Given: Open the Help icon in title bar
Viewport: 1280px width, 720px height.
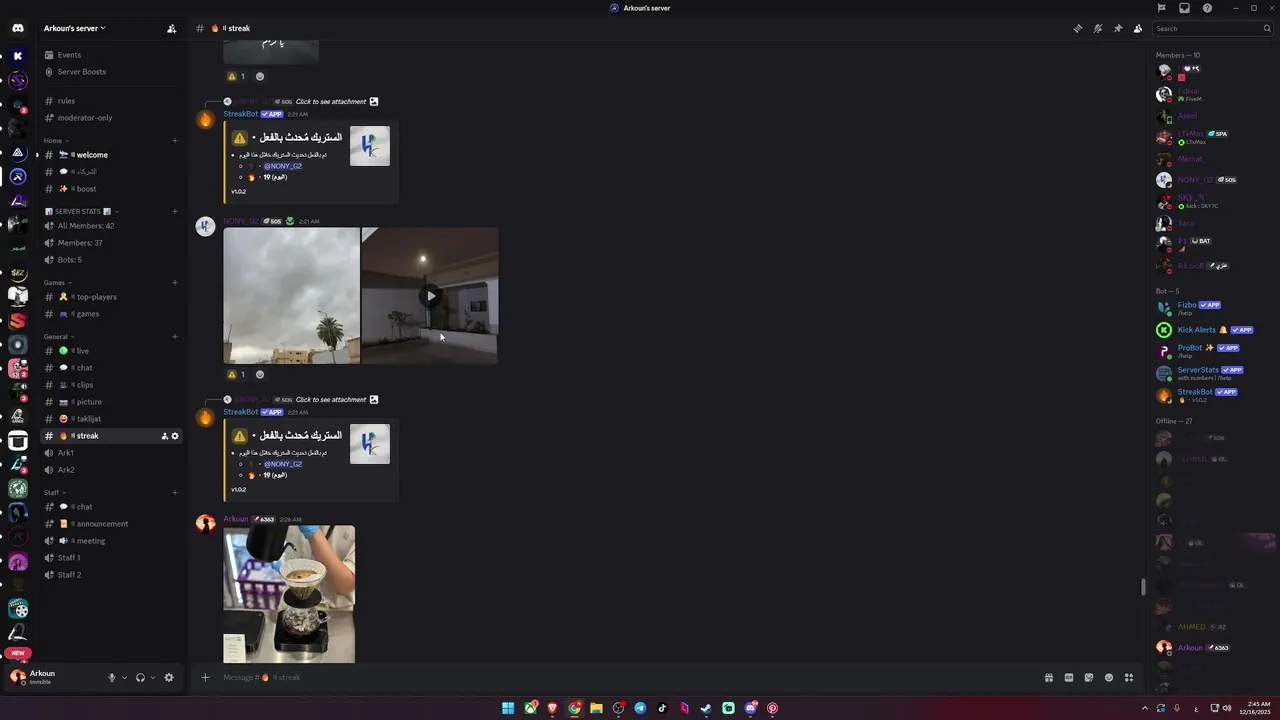Looking at the screenshot, I should (1207, 8).
